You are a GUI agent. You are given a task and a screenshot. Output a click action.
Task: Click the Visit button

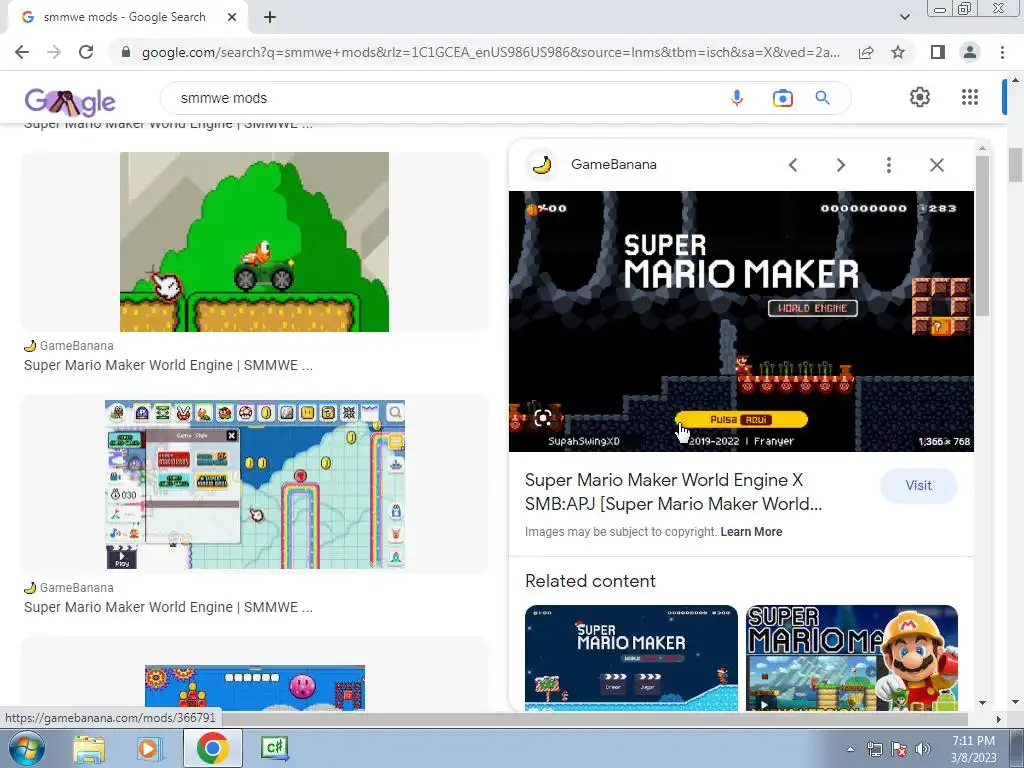[x=918, y=485]
